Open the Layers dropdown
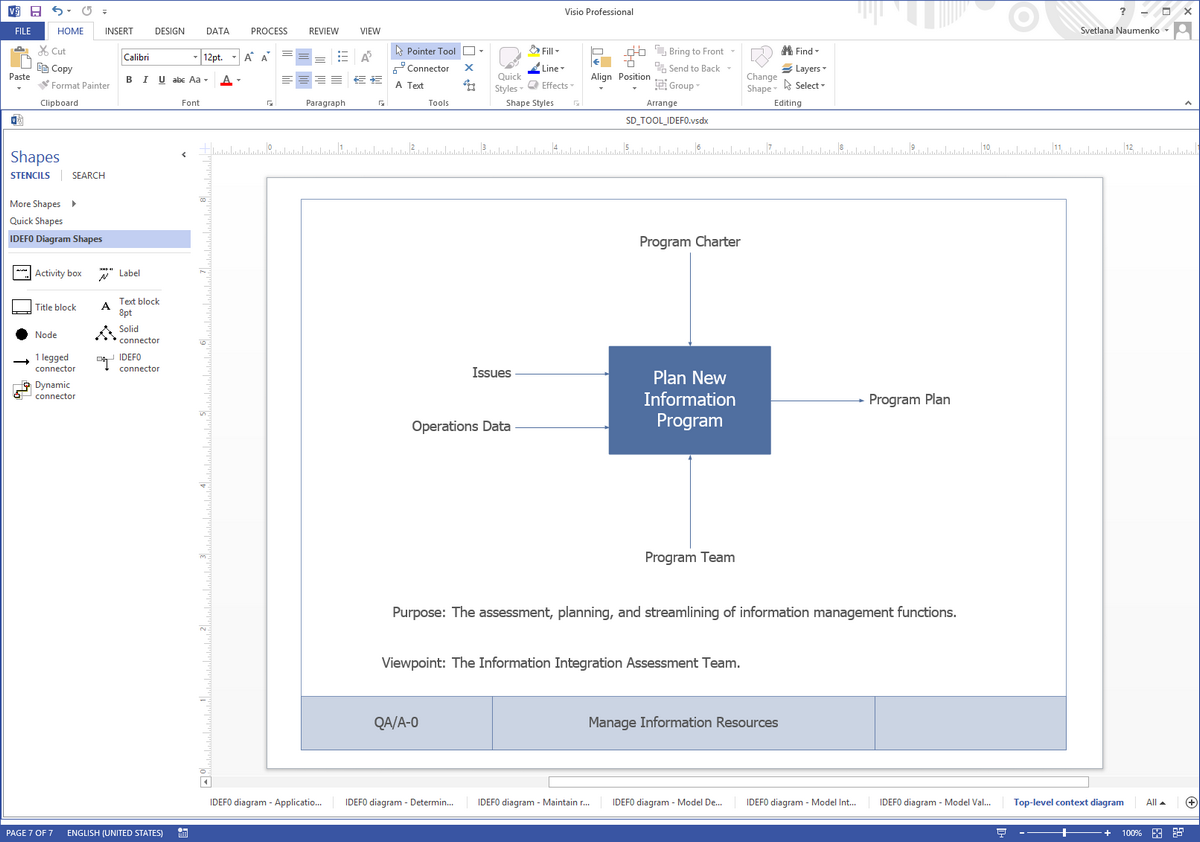 coord(805,69)
